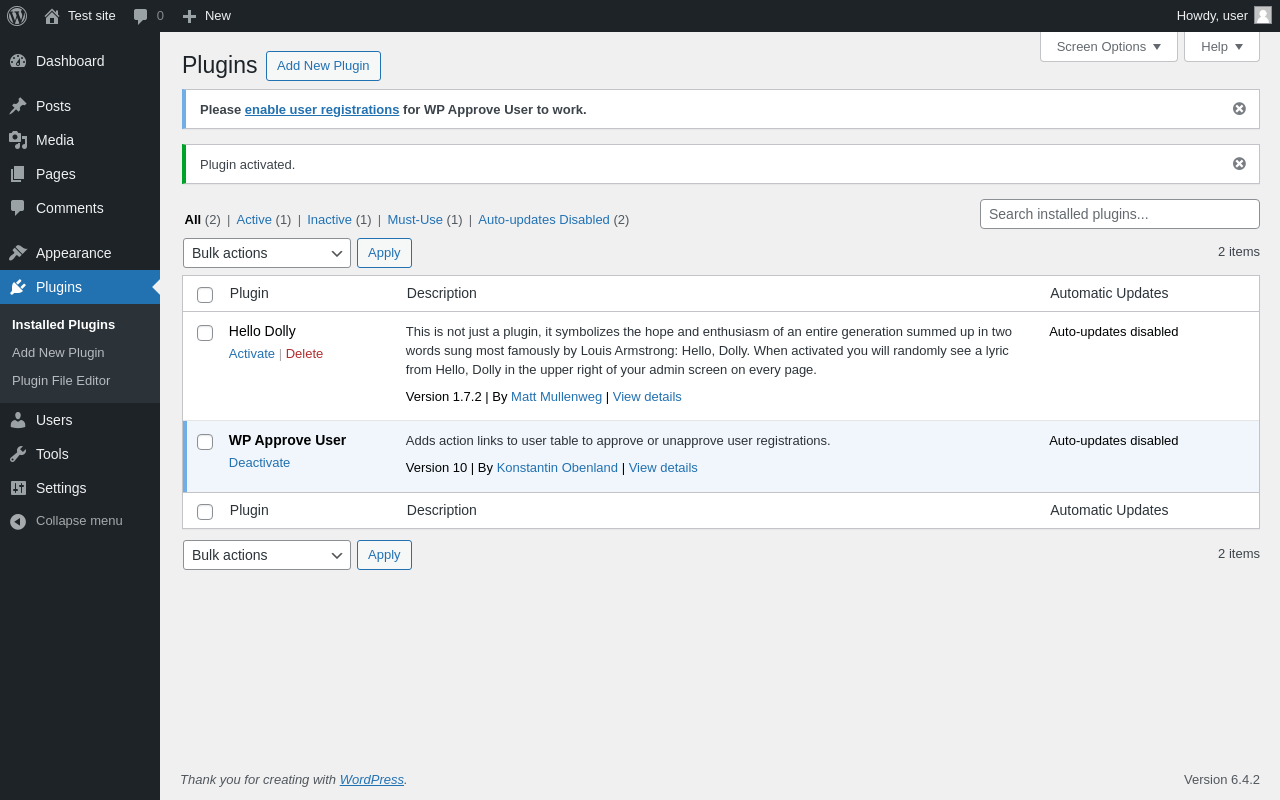
Task: Click the Add New Plugin button
Action: coord(323,66)
